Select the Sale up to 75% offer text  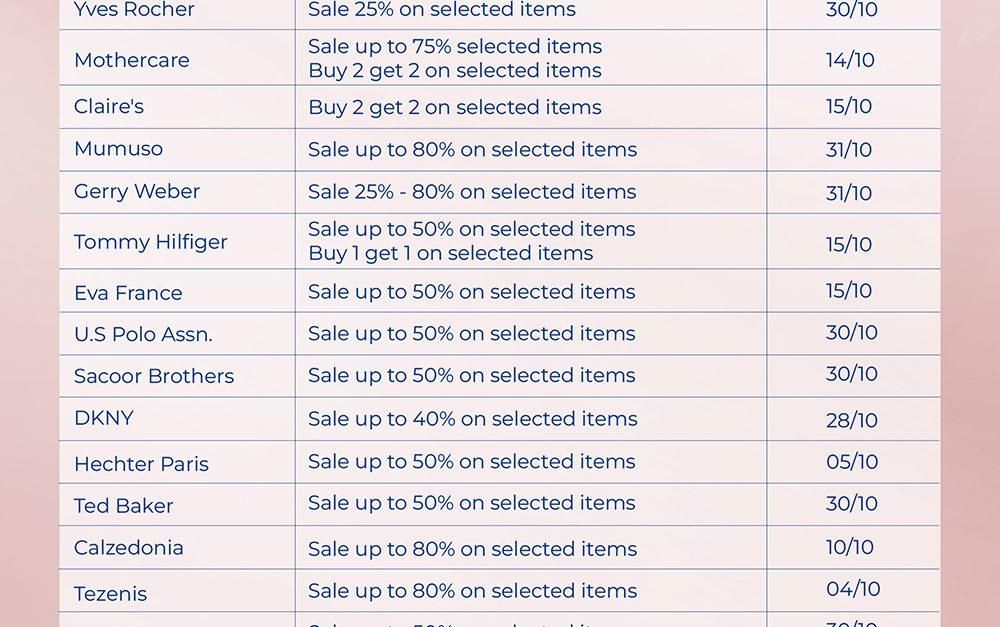pos(455,46)
